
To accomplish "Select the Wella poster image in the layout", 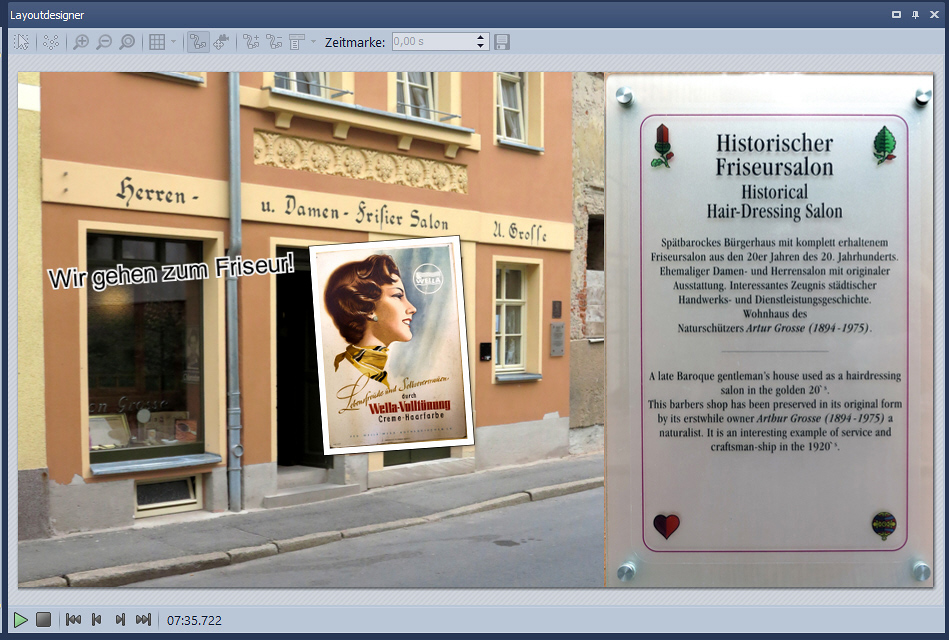I will click(x=390, y=344).
